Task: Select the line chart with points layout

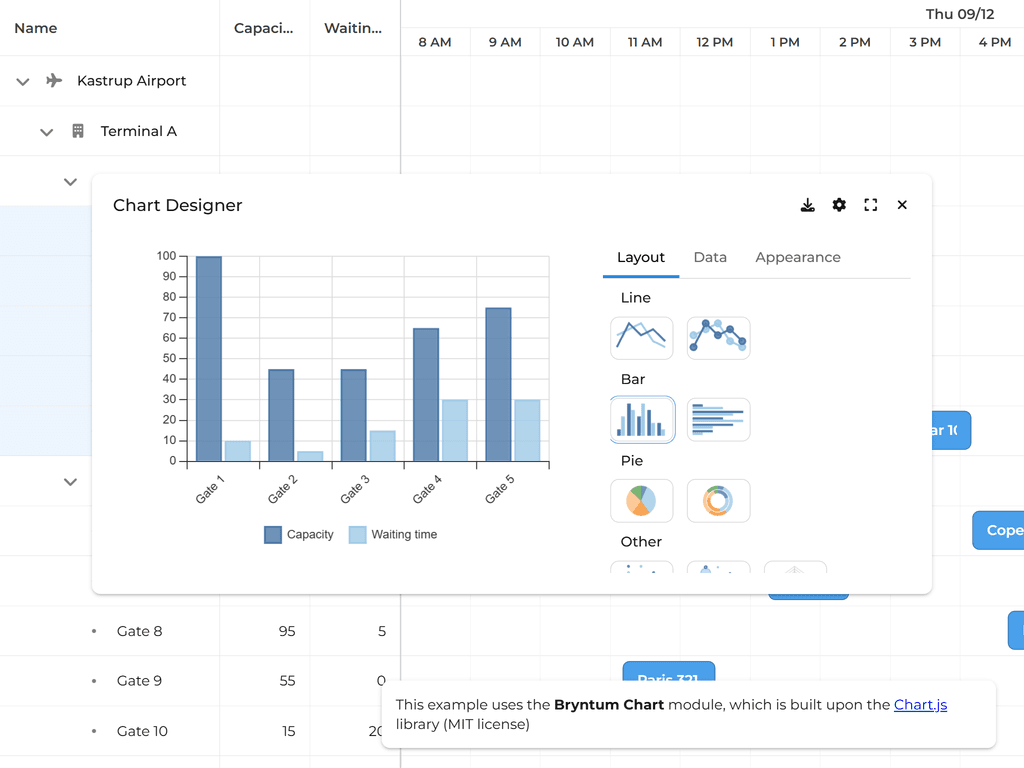Action: pos(717,337)
